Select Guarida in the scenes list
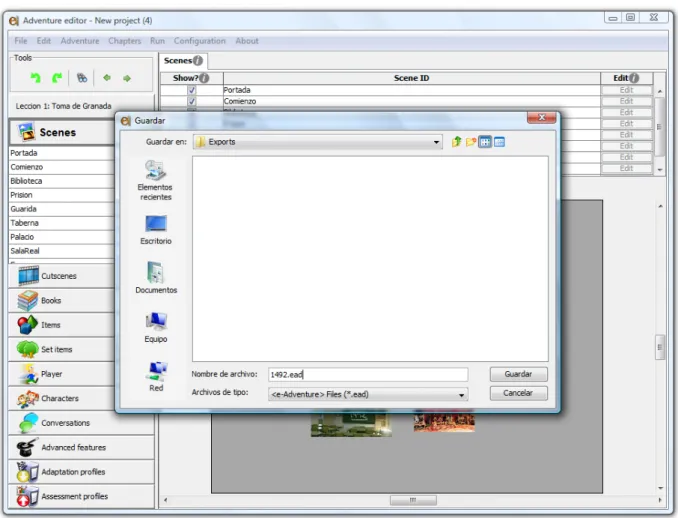The height and width of the screenshot is (518, 678). (61, 209)
